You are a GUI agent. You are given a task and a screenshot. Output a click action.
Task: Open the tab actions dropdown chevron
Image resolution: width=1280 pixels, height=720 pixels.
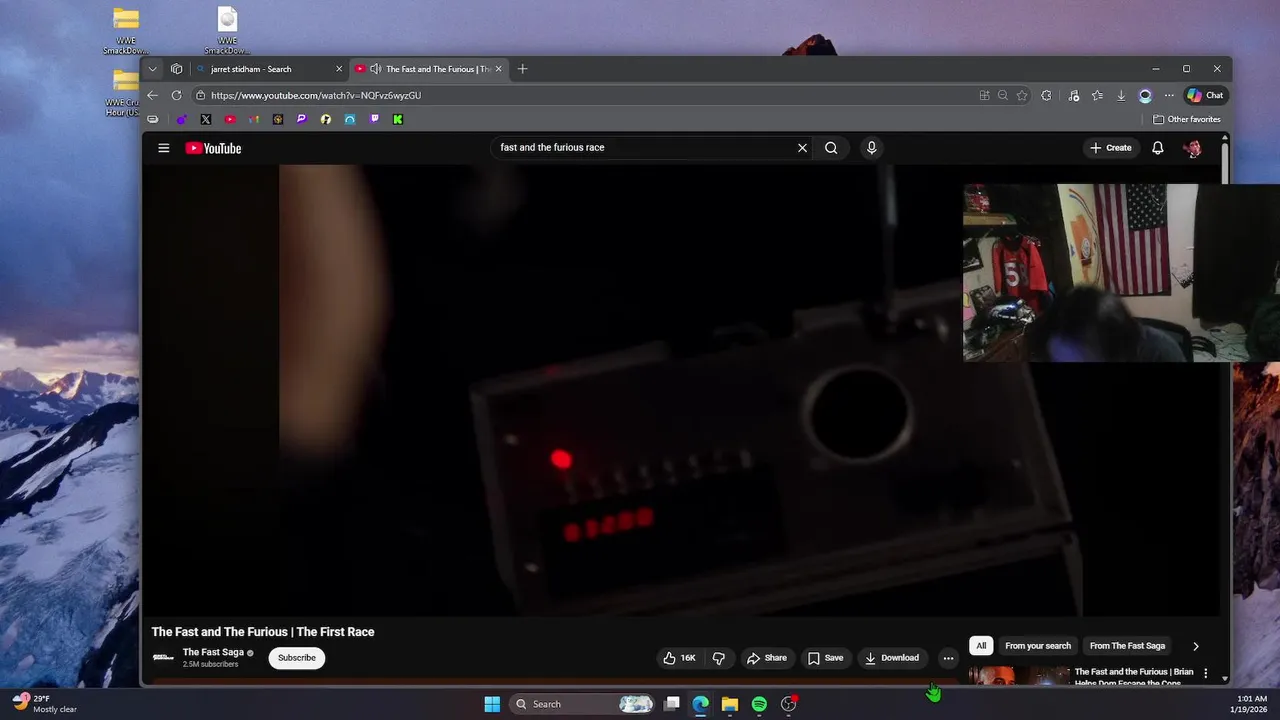(x=152, y=69)
